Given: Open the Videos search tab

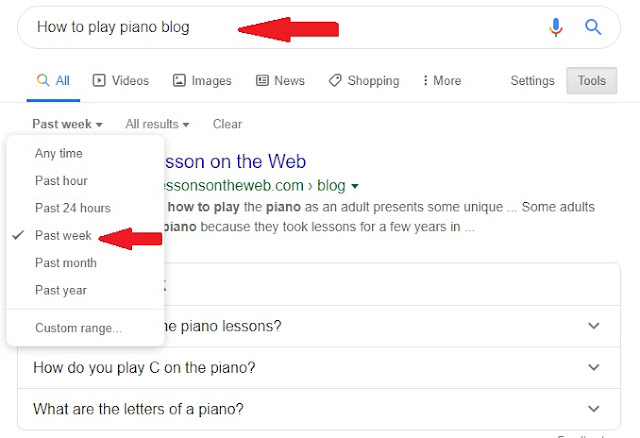Looking at the screenshot, I should pos(121,80).
